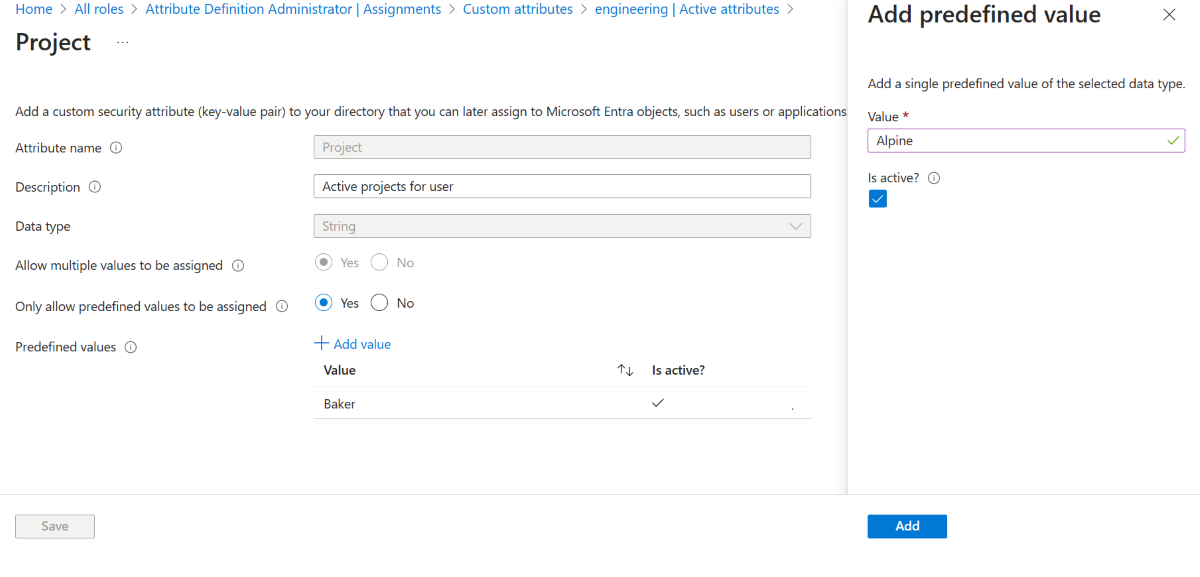Click the Add value link
This screenshot has height=577, width=1200.
(353, 344)
